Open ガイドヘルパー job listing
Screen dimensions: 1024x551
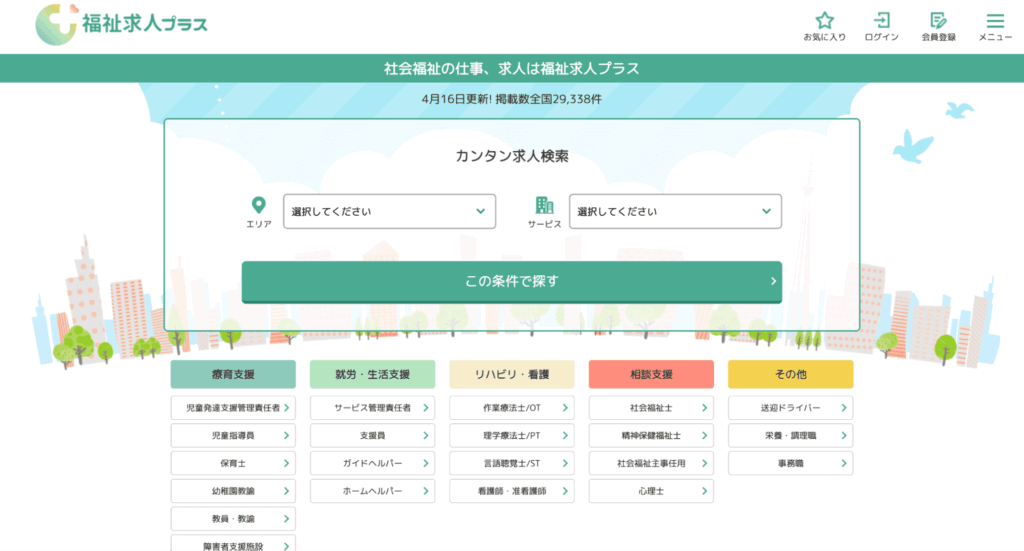click(x=372, y=463)
